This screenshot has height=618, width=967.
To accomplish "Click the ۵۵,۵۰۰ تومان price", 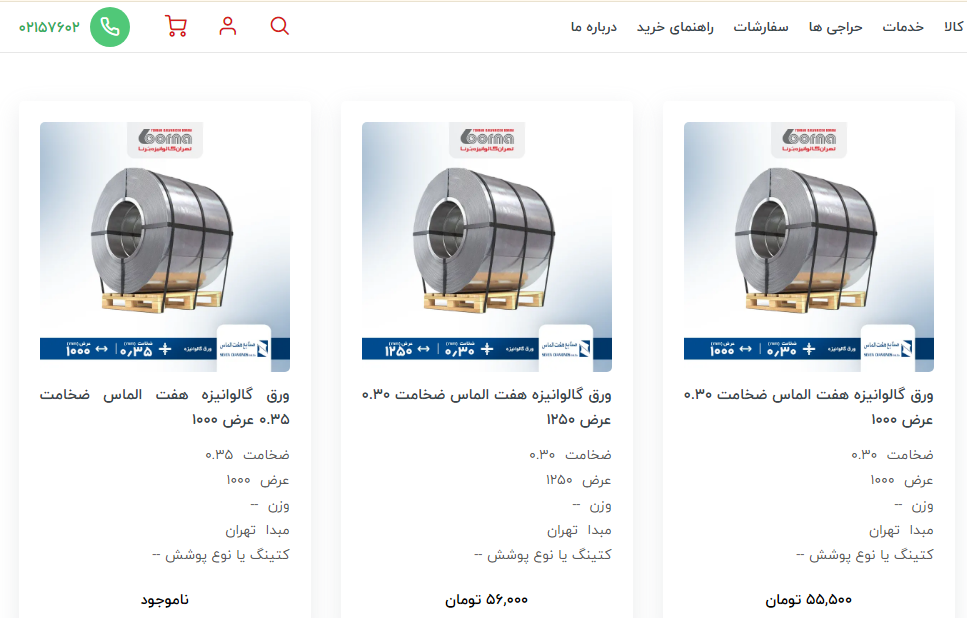I will click(809, 599).
